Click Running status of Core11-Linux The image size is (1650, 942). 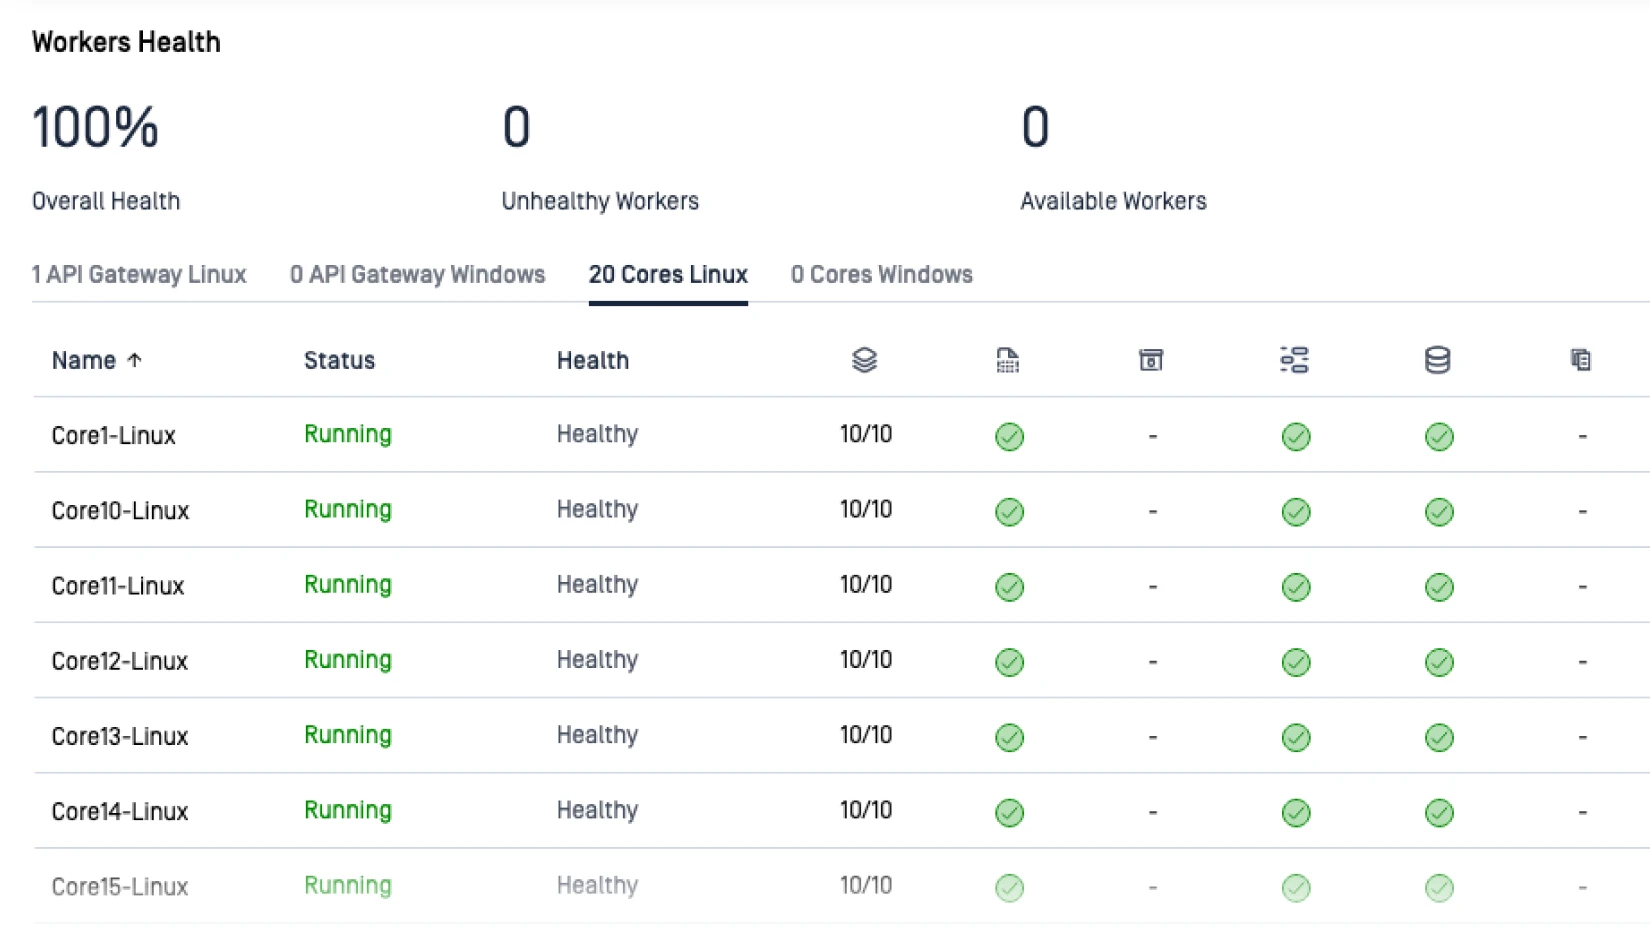(x=347, y=585)
